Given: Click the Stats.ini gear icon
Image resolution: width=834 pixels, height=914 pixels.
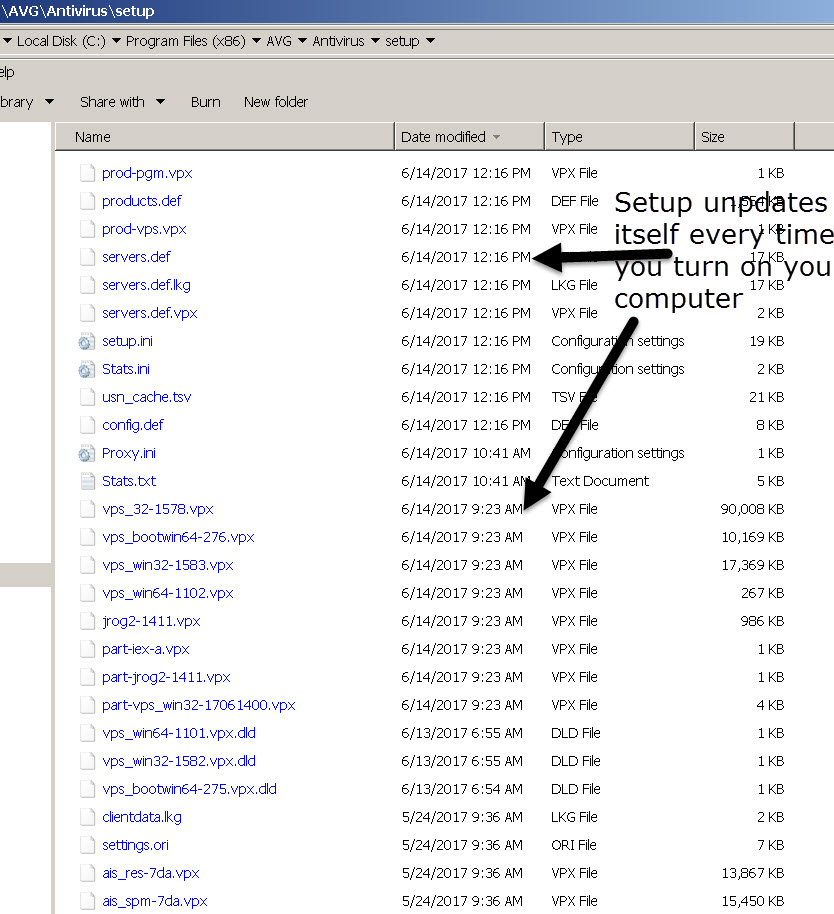Looking at the screenshot, I should pos(87,370).
